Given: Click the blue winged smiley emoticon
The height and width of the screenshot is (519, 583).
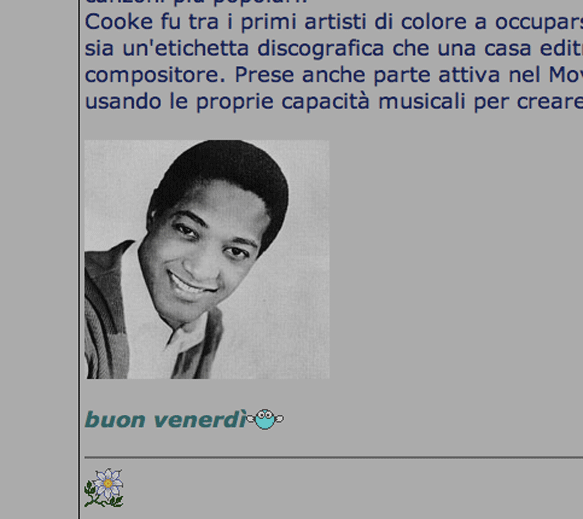Looking at the screenshot, I should click(265, 419).
